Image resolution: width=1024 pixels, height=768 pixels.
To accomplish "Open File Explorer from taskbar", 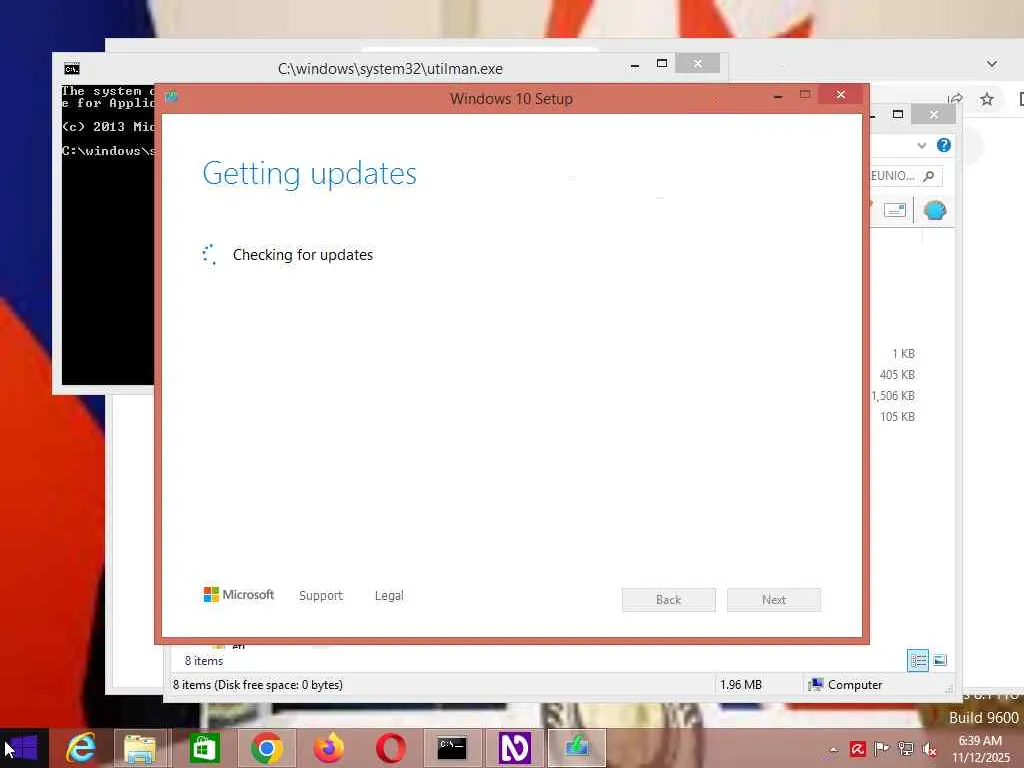I will 140,748.
